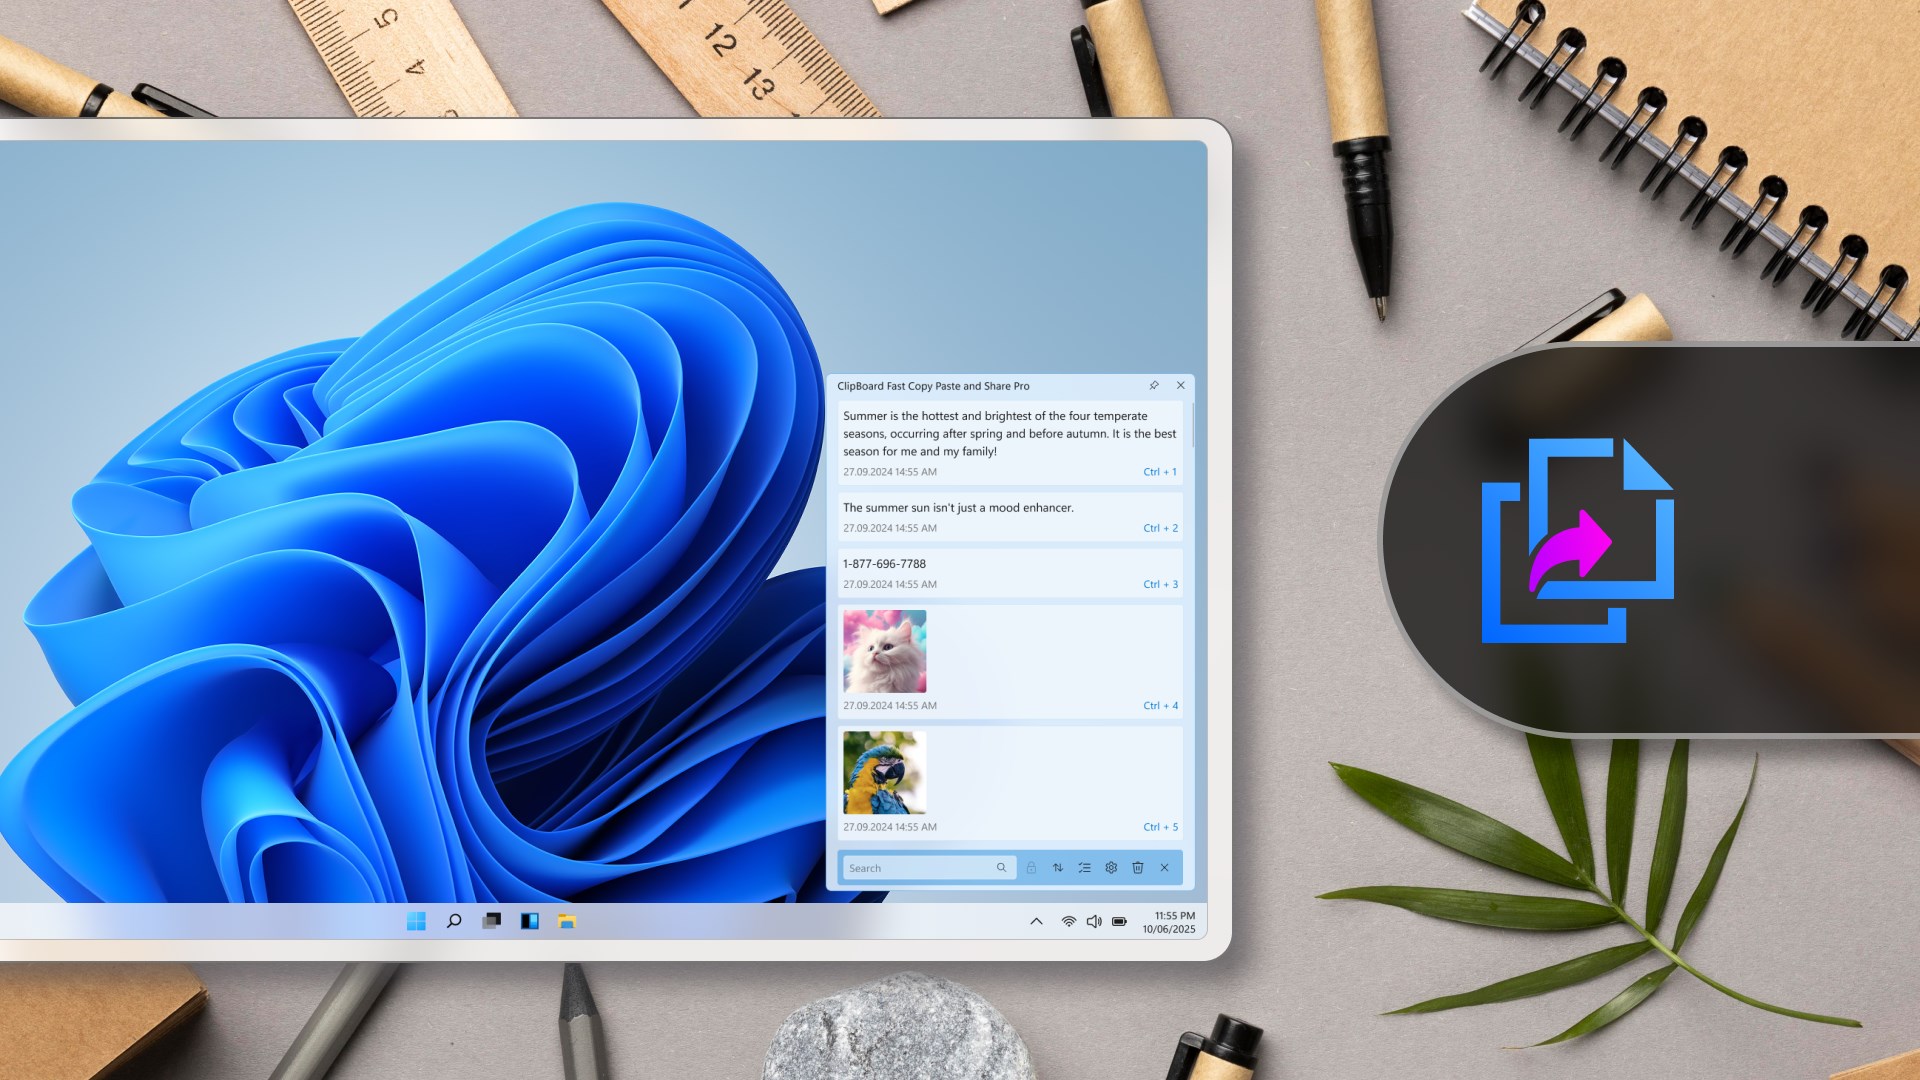Viewport: 1920px width, 1080px height.
Task: Click the X in the bottom toolbar
Action: (x=1165, y=868)
